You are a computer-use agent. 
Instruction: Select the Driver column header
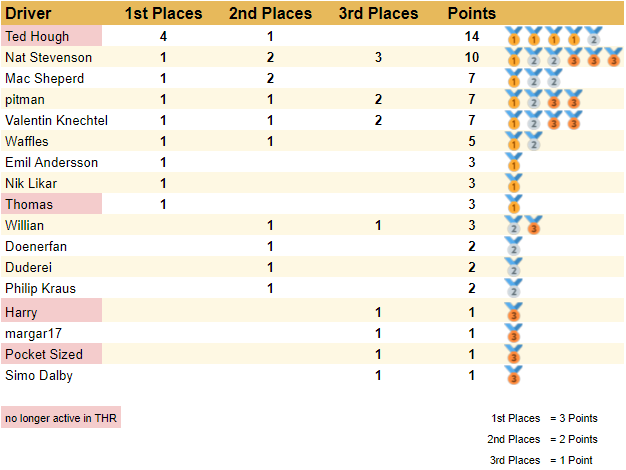(x=29, y=14)
